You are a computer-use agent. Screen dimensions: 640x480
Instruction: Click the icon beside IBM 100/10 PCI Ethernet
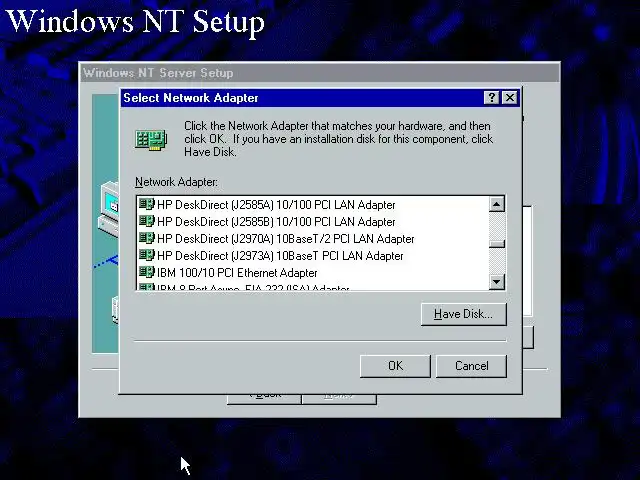(x=147, y=272)
